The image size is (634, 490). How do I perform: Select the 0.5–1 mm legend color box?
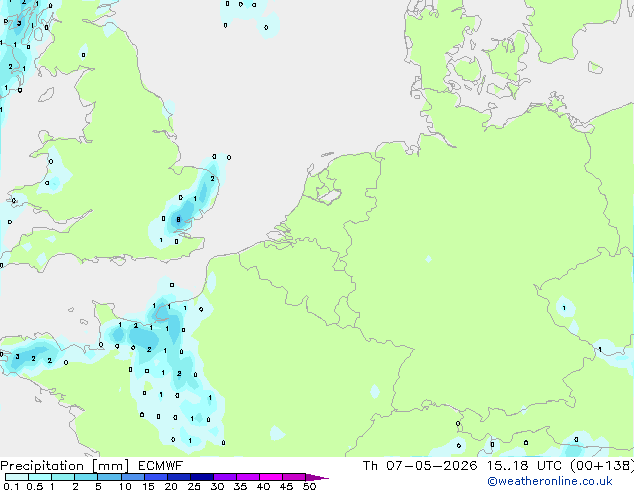(x=40, y=477)
